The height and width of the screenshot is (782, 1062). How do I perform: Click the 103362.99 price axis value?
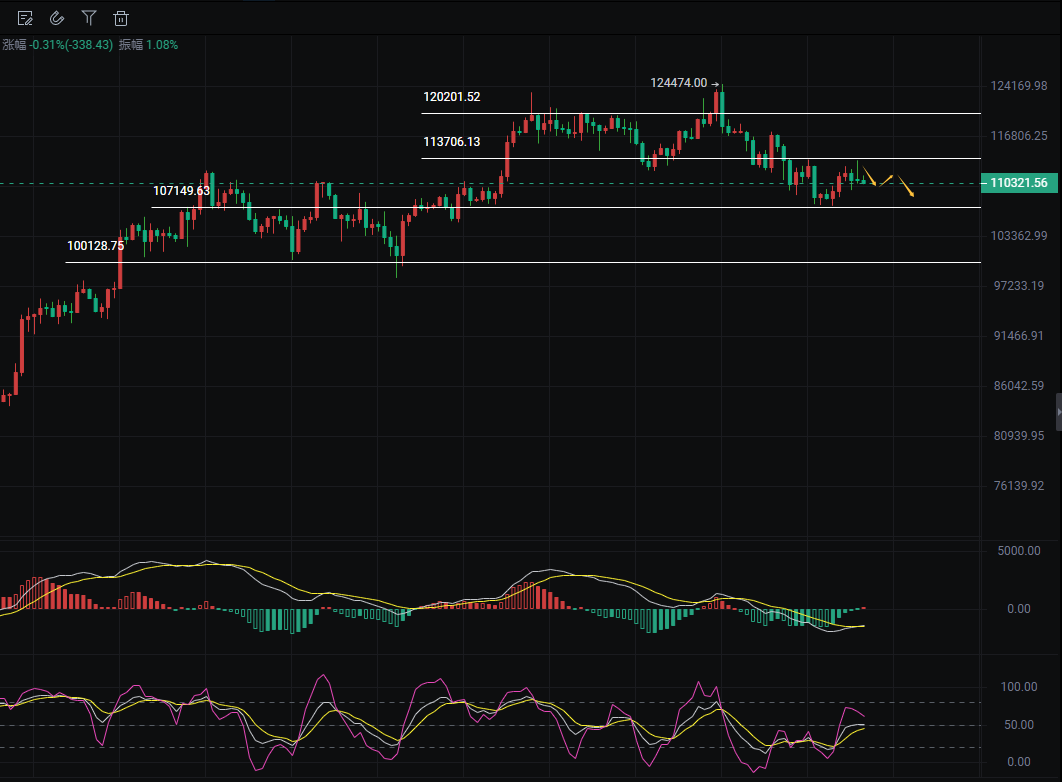click(x=1019, y=236)
